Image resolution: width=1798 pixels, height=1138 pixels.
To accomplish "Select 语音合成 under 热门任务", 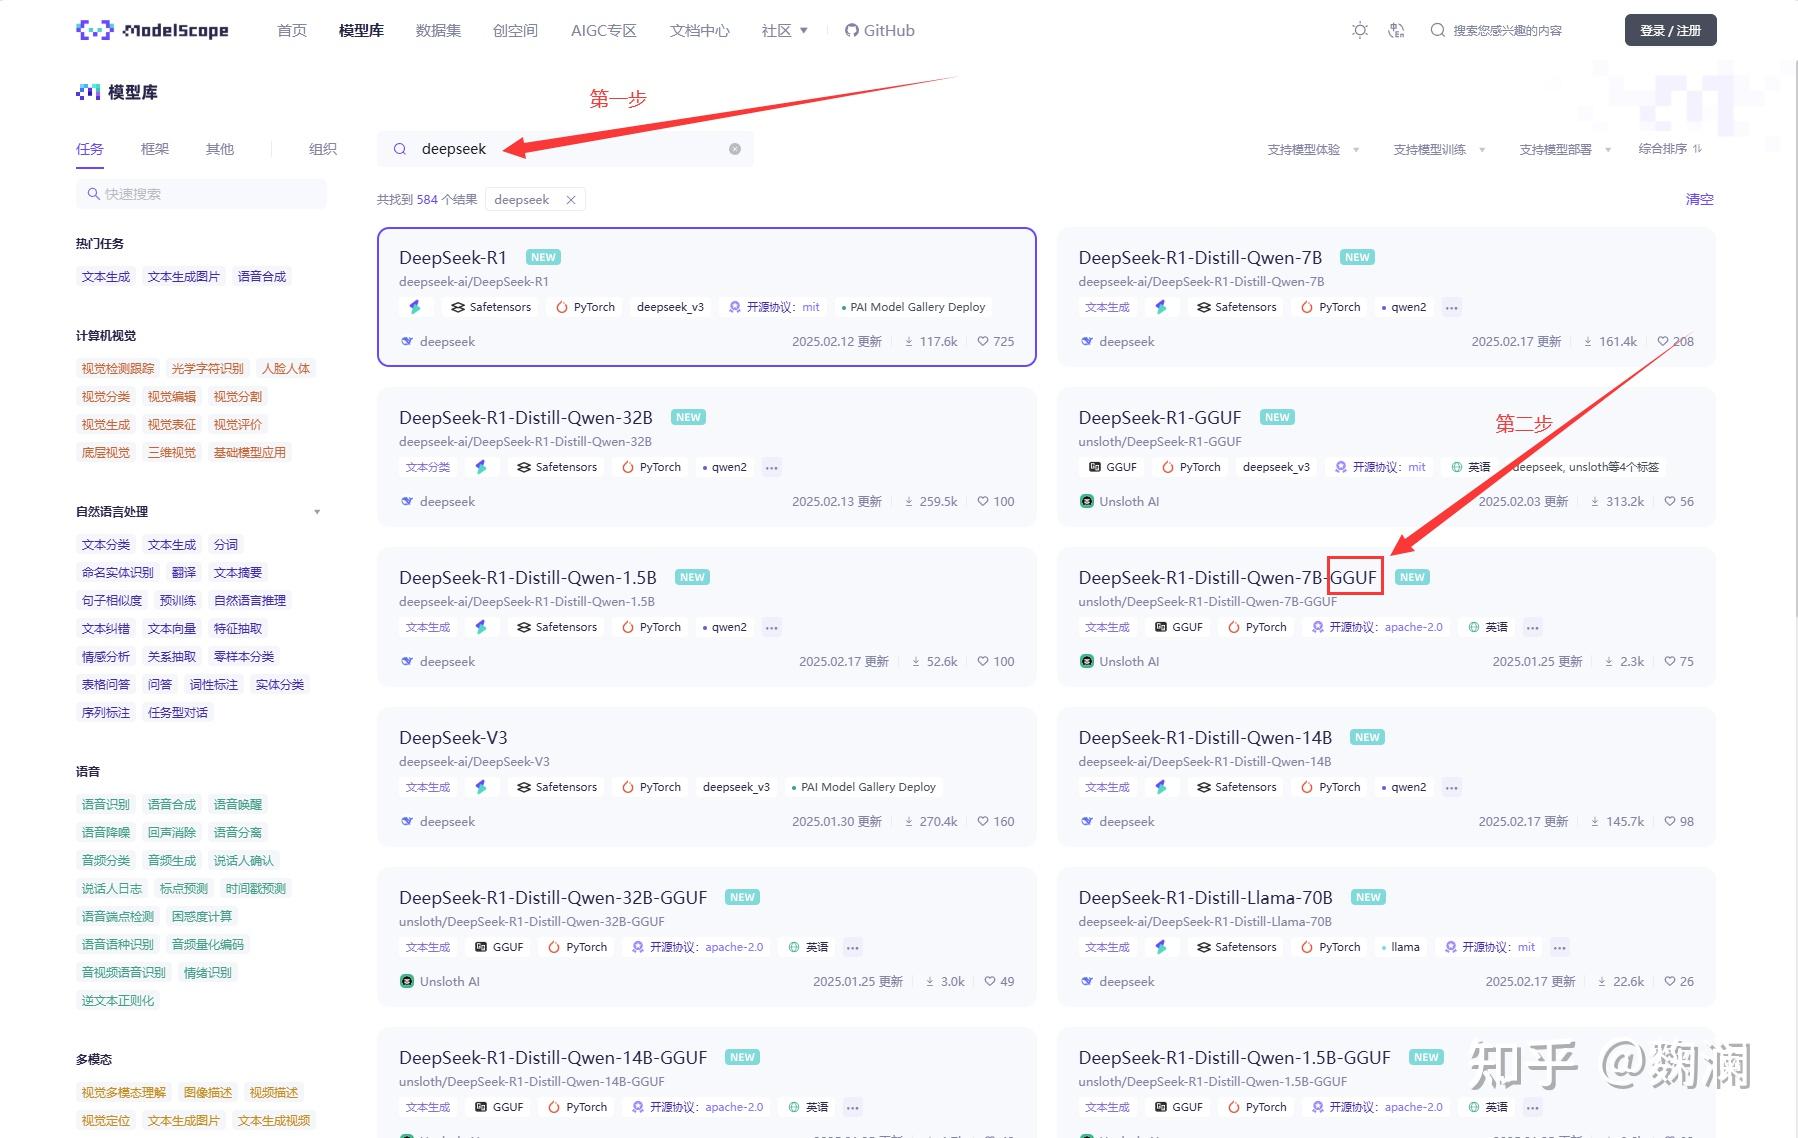I will (262, 277).
